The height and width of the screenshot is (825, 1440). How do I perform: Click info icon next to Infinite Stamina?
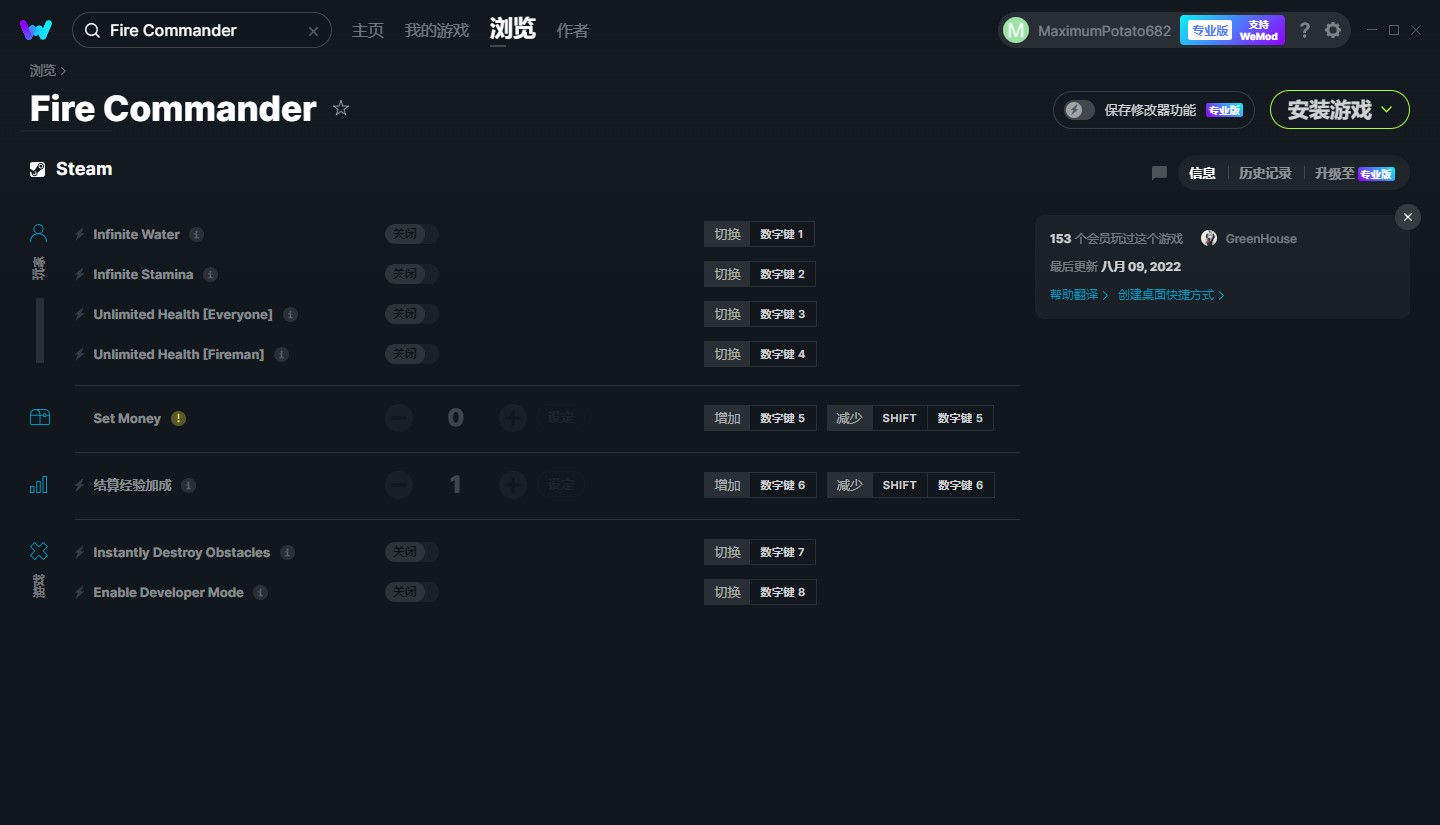tap(210, 274)
